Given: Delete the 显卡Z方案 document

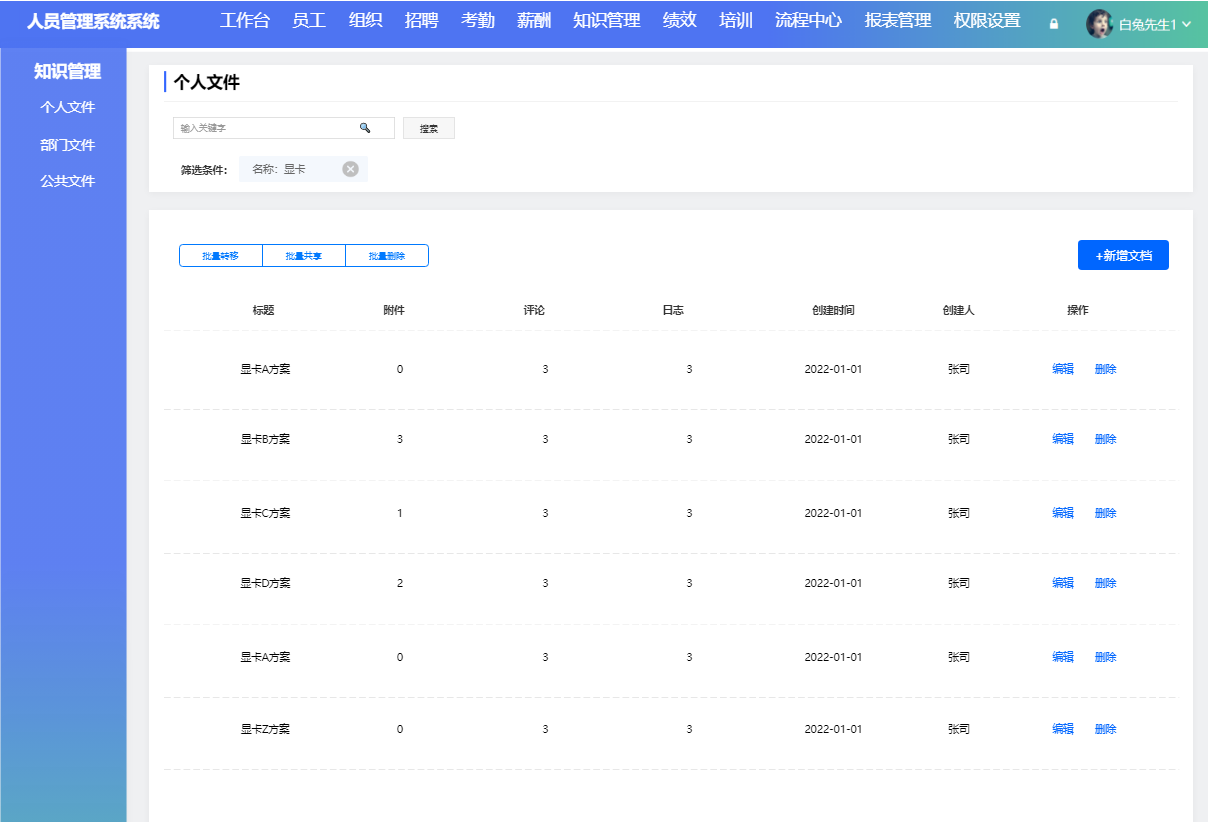Looking at the screenshot, I should click(x=1104, y=728).
